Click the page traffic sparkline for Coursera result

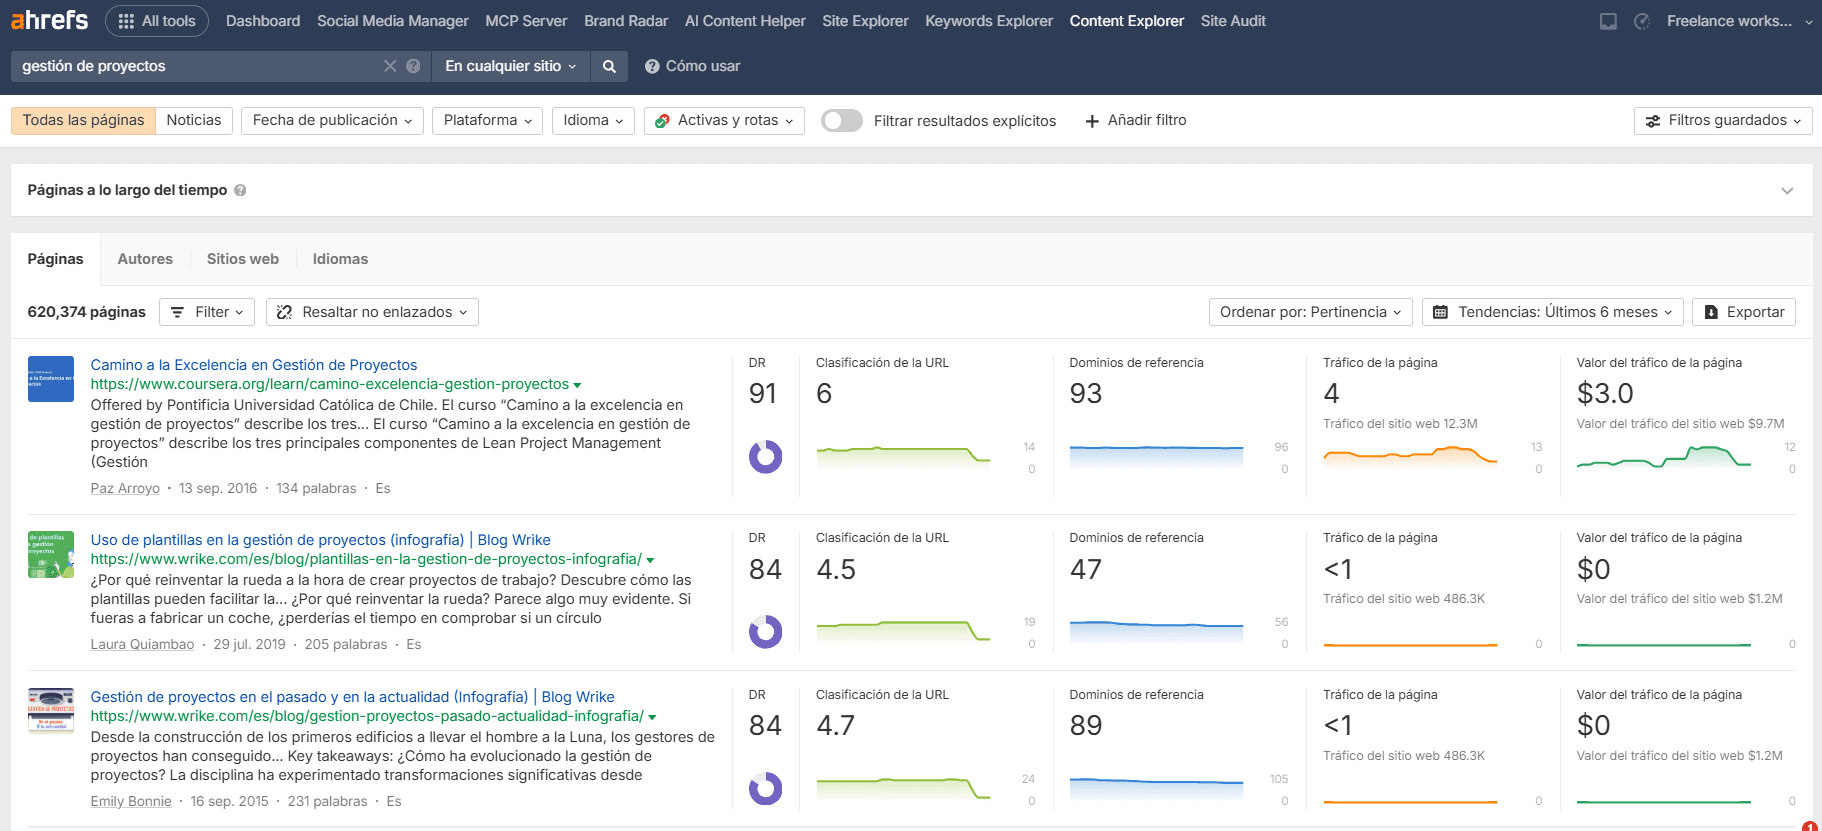pos(1410,457)
